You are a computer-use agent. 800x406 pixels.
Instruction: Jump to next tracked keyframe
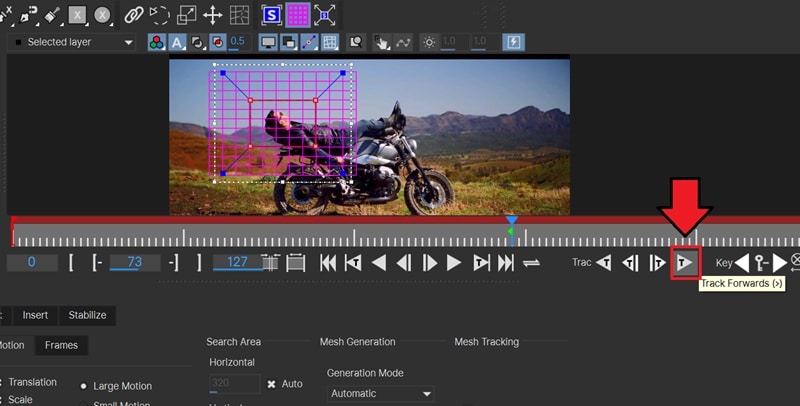(481, 263)
